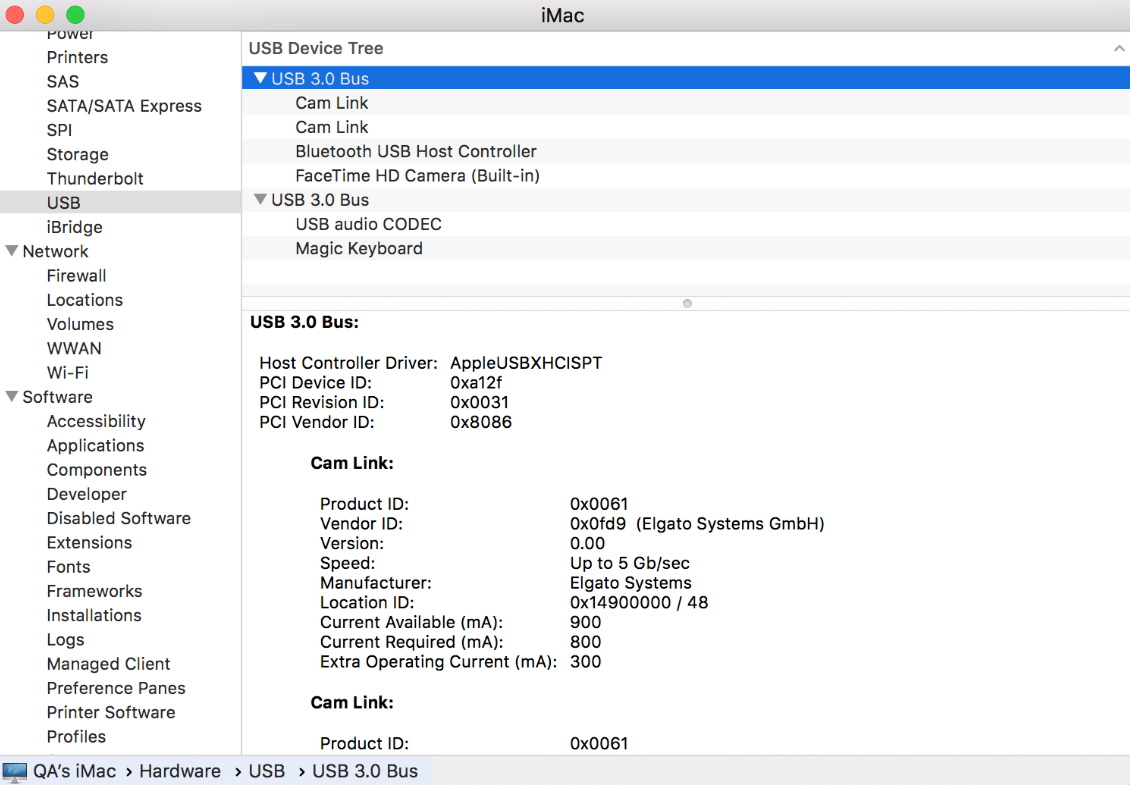1130x785 pixels.
Task: Select Bluetooth USB Host Controller row
Action: point(685,151)
